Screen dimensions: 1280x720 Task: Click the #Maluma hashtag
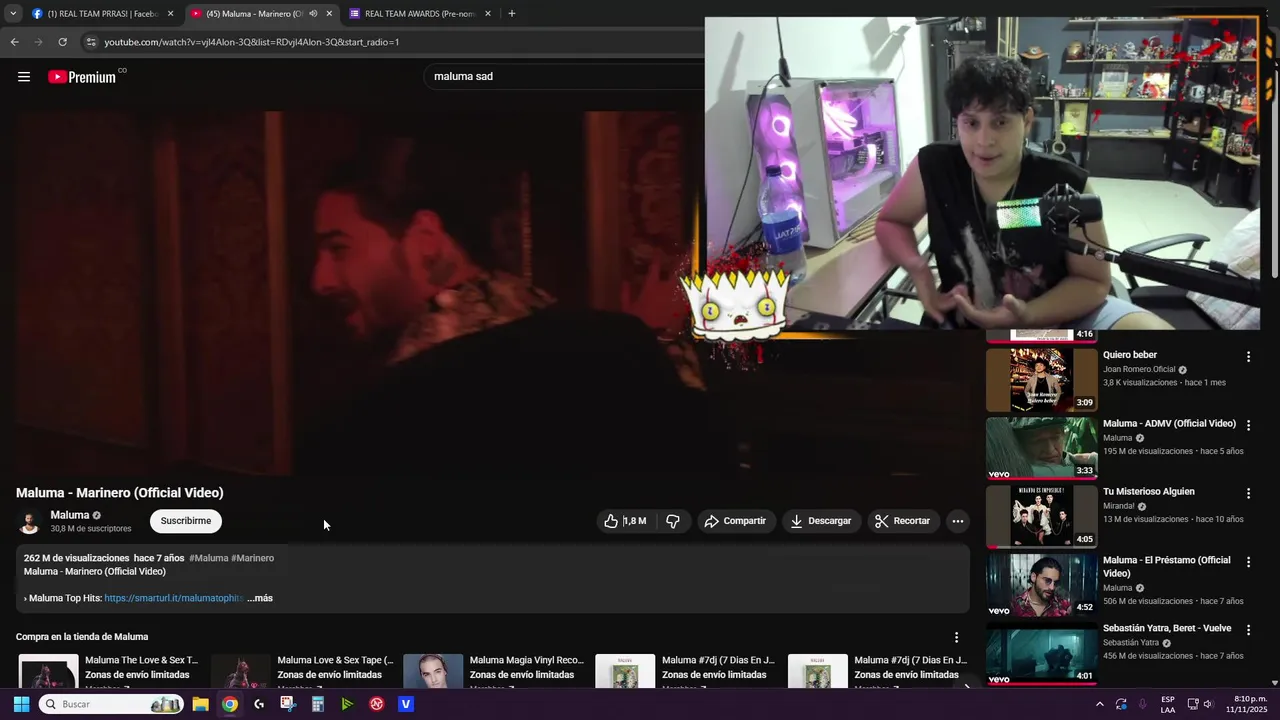pos(209,558)
